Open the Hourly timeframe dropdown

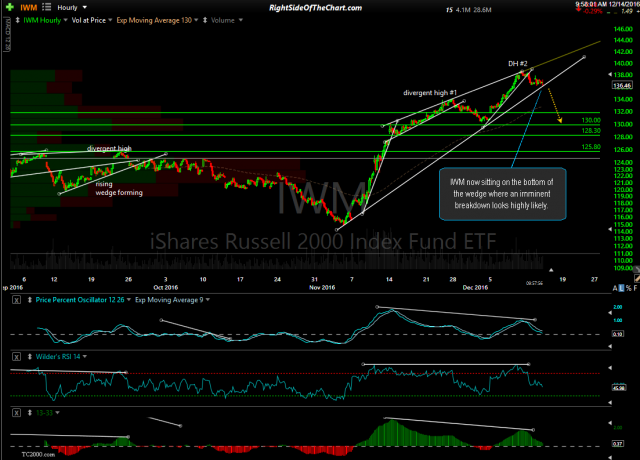(x=72, y=7)
